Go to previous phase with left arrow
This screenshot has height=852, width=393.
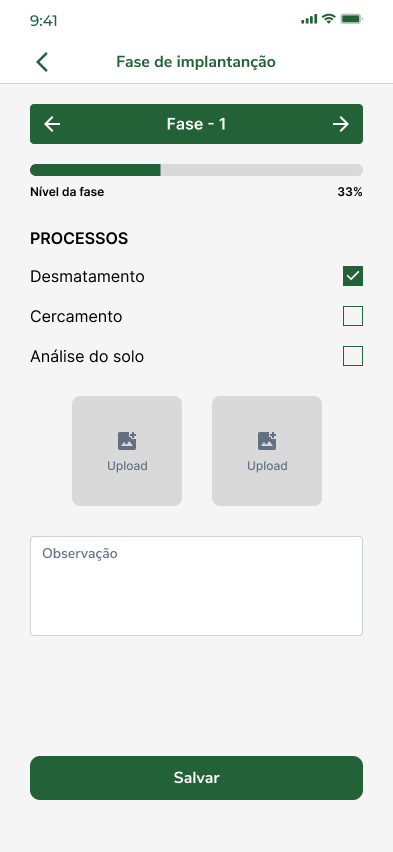click(x=52, y=124)
